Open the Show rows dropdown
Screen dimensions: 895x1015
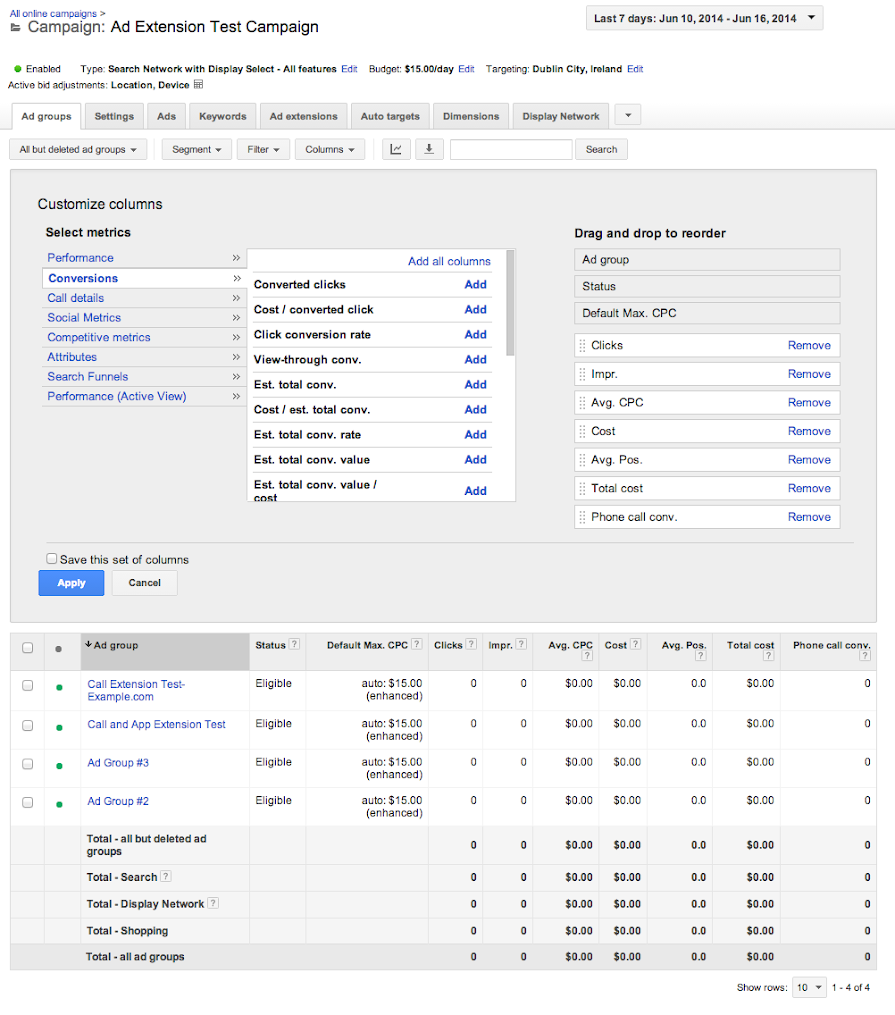coord(809,987)
